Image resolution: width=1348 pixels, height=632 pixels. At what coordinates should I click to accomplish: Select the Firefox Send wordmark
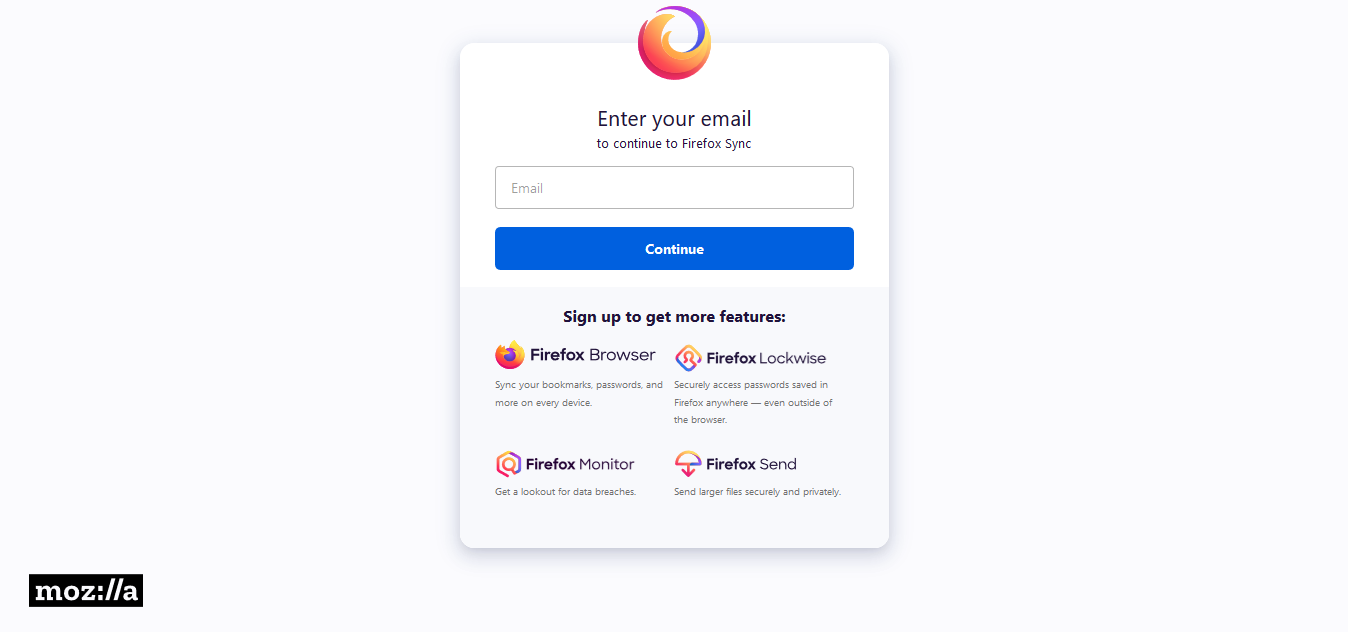pos(751,464)
